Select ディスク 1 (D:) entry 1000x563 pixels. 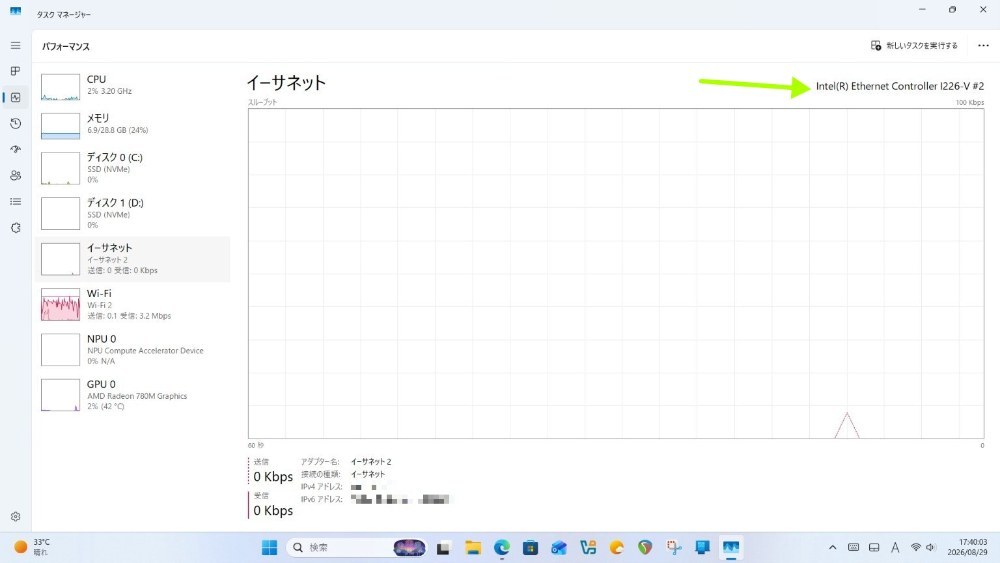coord(132,214)
